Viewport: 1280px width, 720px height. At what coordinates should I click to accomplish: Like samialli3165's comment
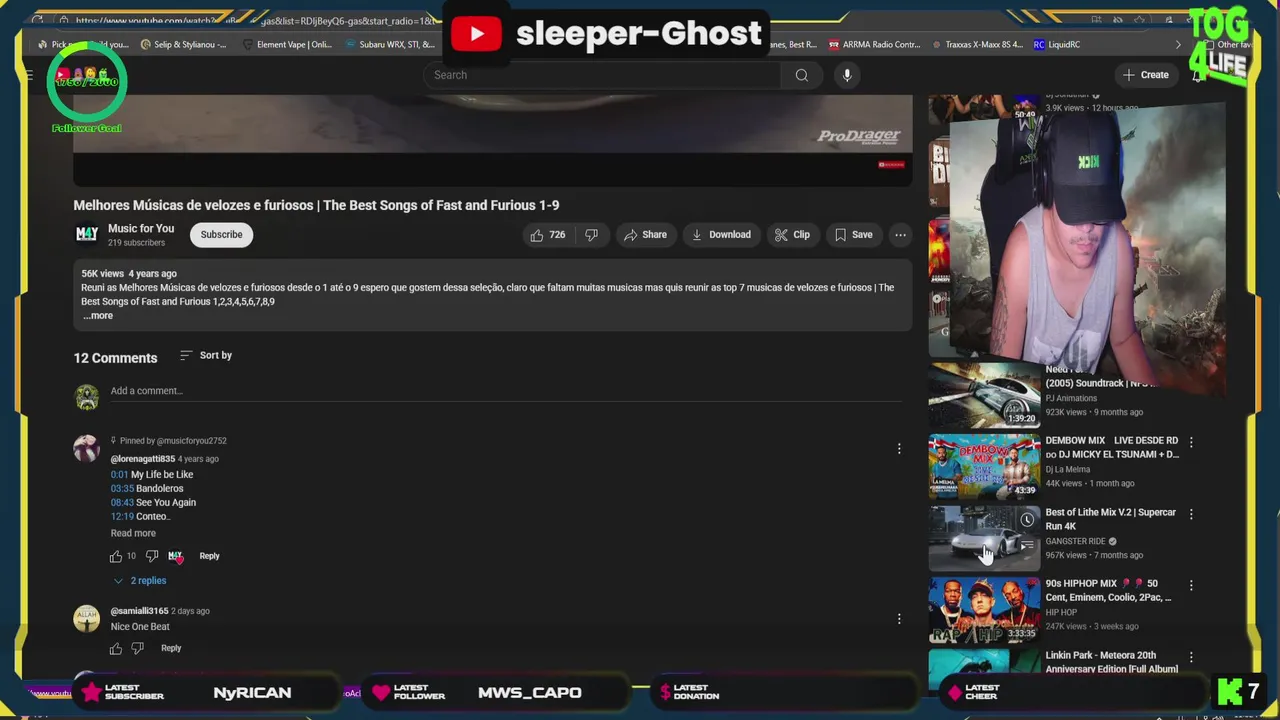[x=116, y=648]
